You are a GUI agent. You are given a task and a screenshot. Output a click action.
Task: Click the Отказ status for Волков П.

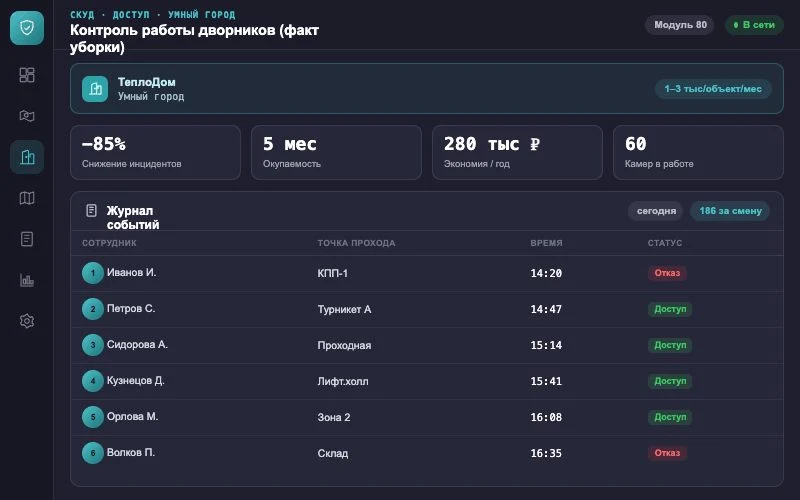(667, 453)
